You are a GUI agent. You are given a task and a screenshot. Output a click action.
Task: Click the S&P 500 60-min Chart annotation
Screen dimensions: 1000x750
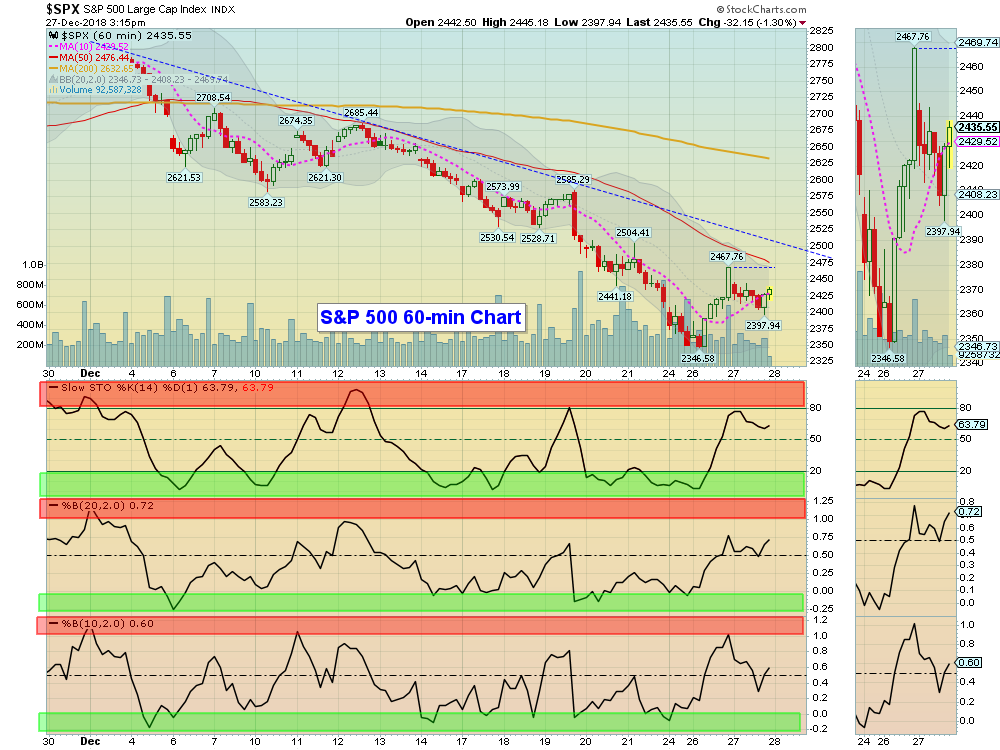(x=420, y=317)
